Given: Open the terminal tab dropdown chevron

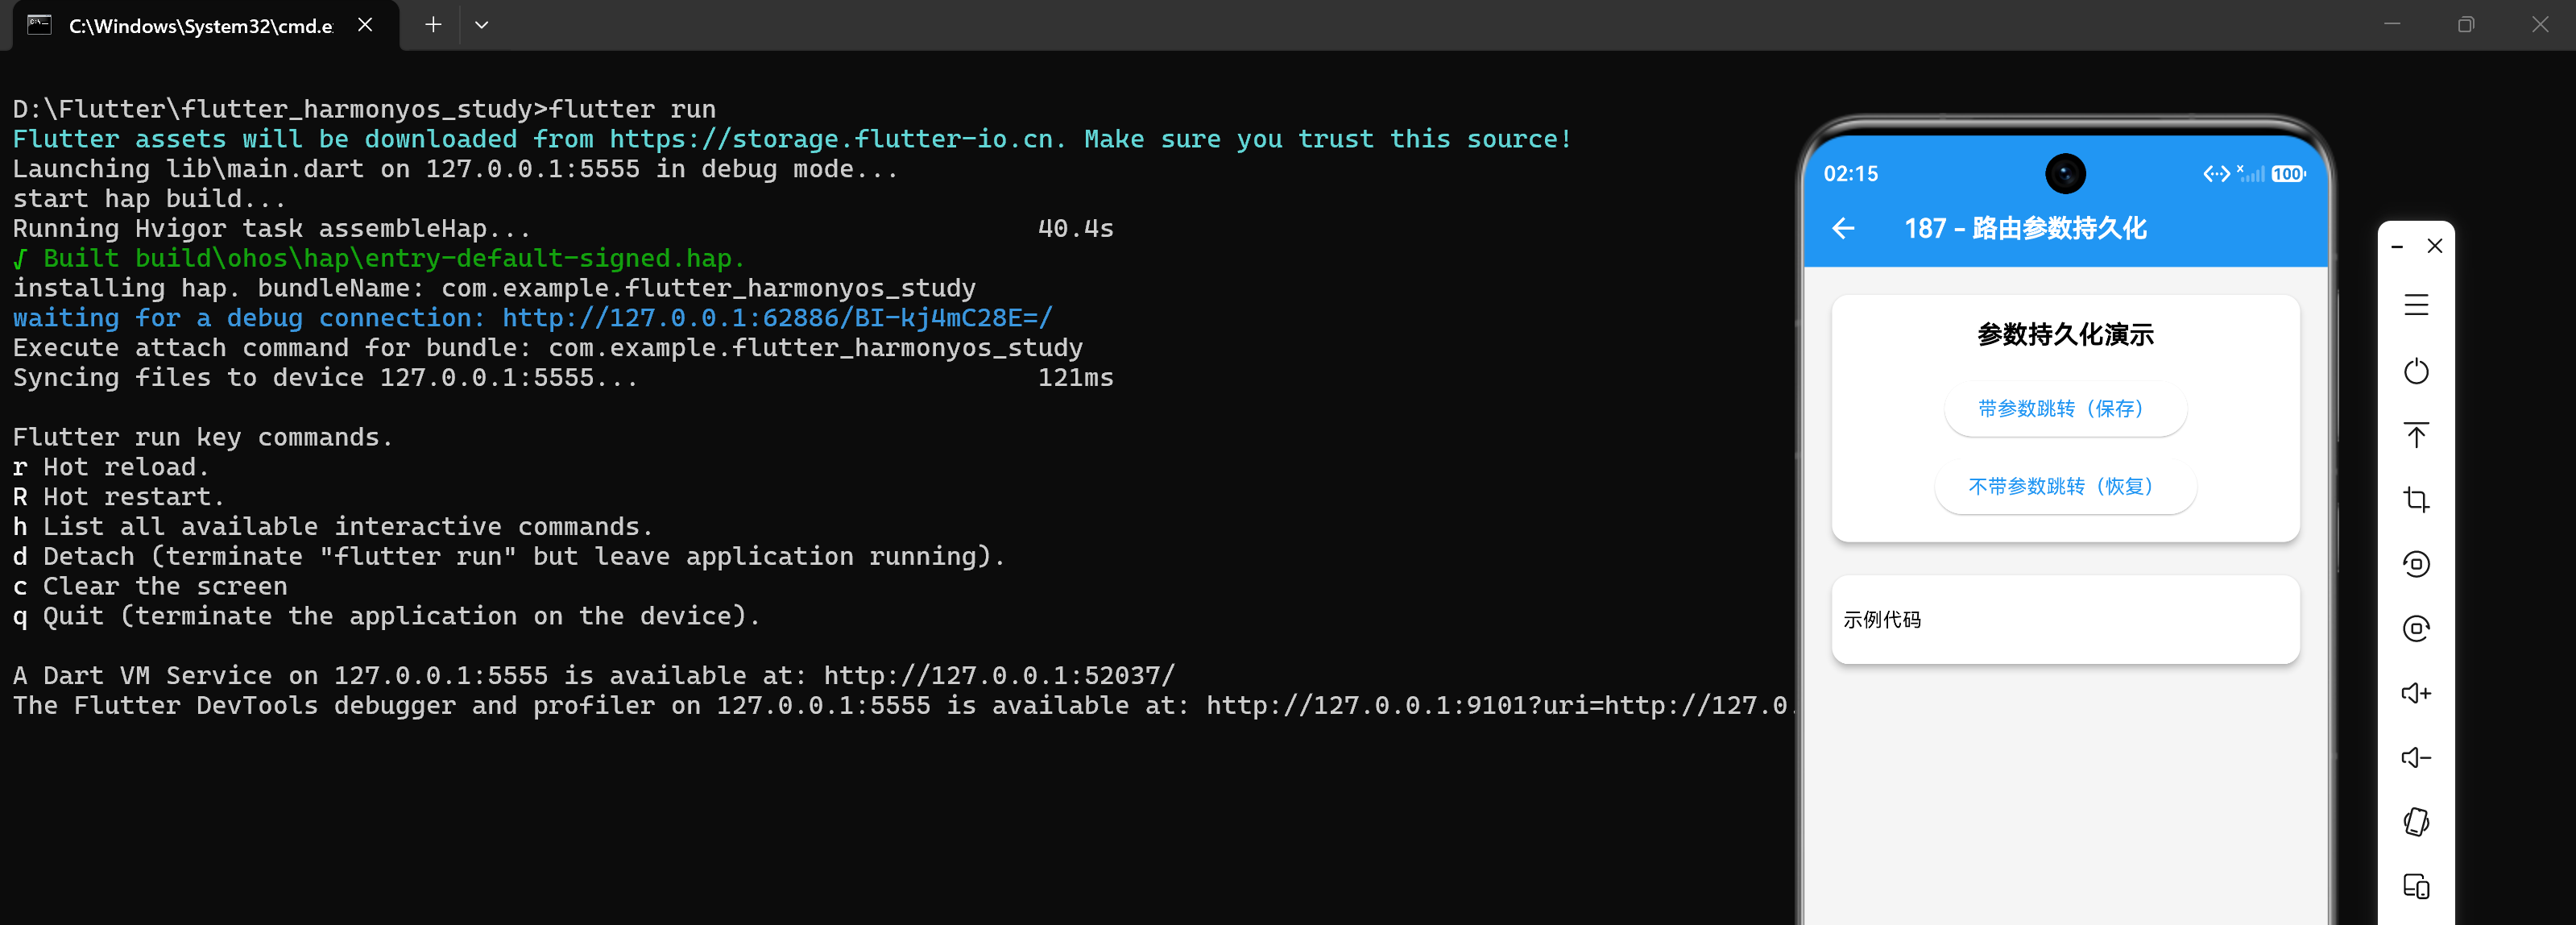Looking at the screenshot, I should (481, 25).
